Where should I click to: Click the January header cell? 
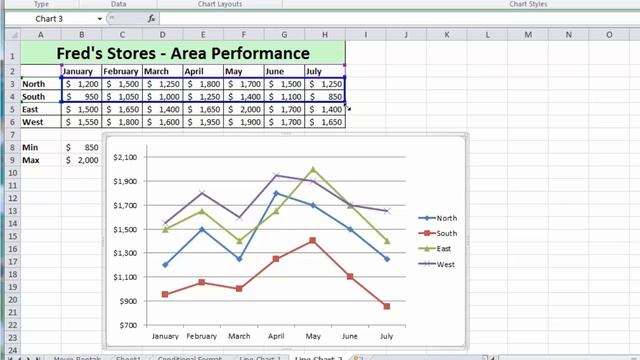(82, 71)
